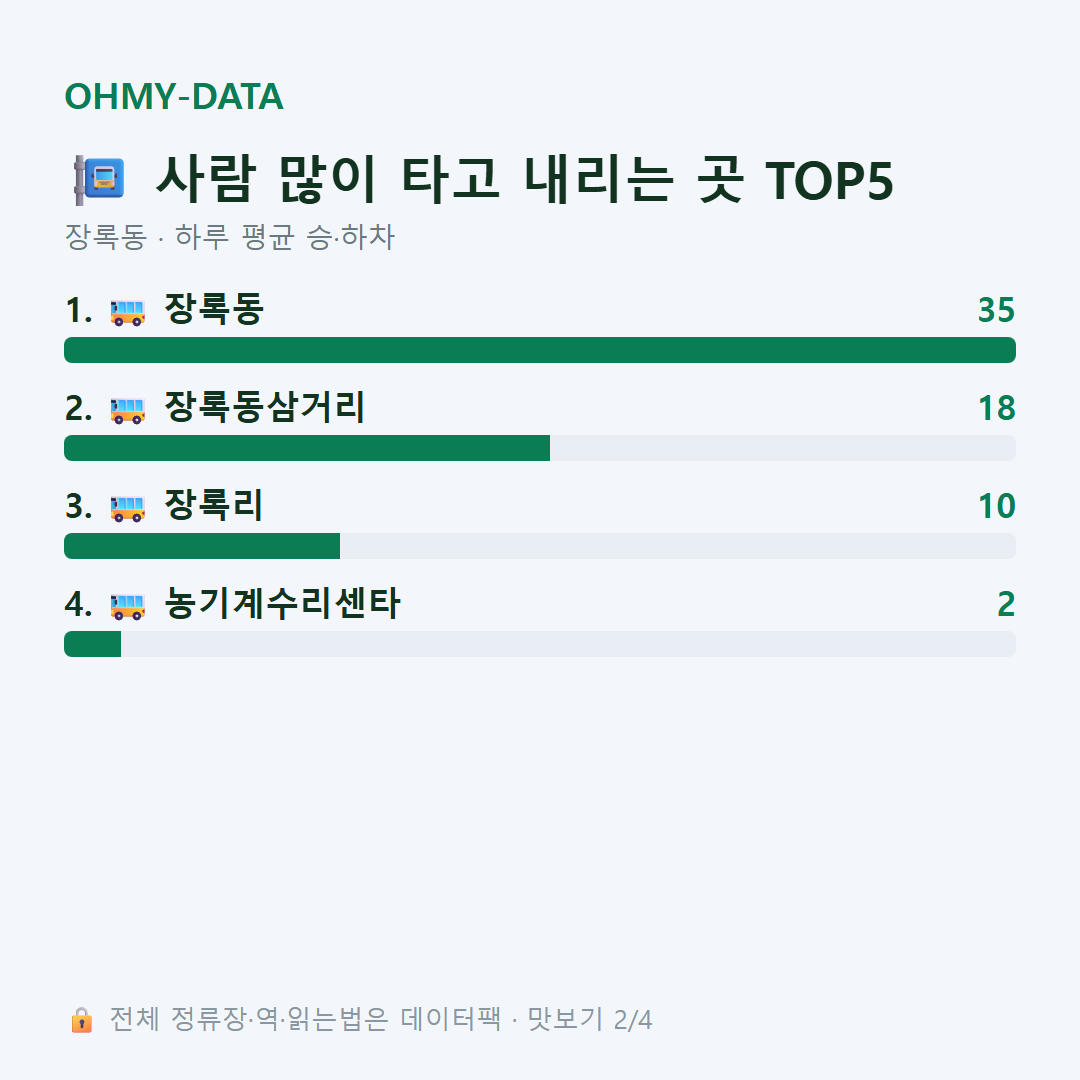1080x1080 pixels.
Task: Click the bus icon next to 농기계수리센타
Action: pyautogui.click(x=128, y=605)
